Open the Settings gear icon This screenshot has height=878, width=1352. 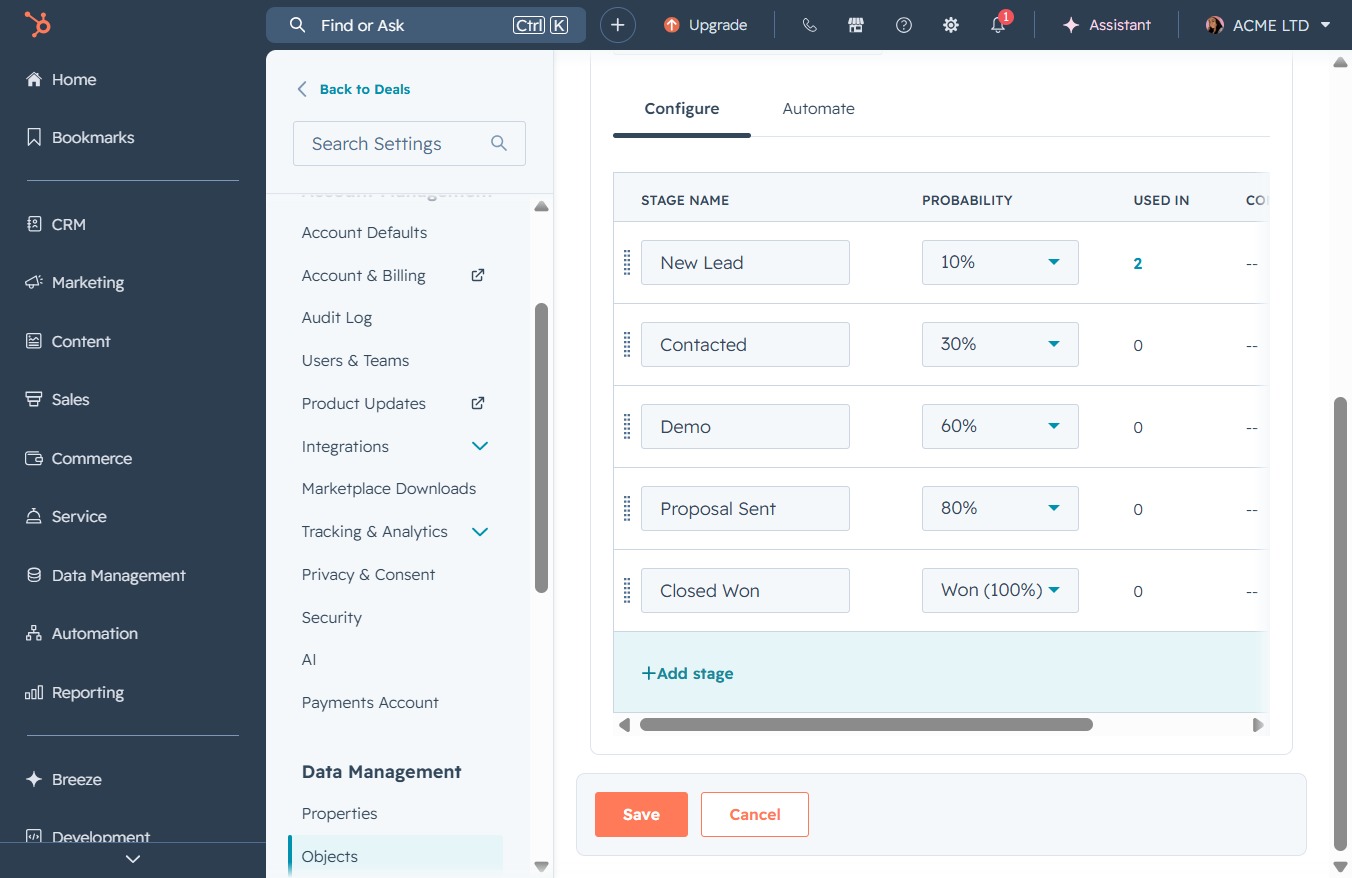point(951,25)
